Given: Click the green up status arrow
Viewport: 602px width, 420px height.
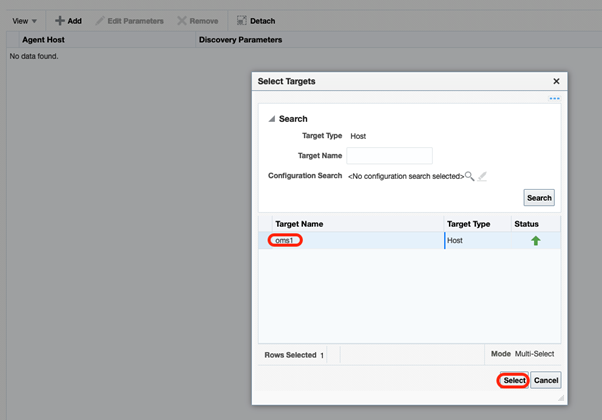Looking at the screenshot, I should 535,241.
